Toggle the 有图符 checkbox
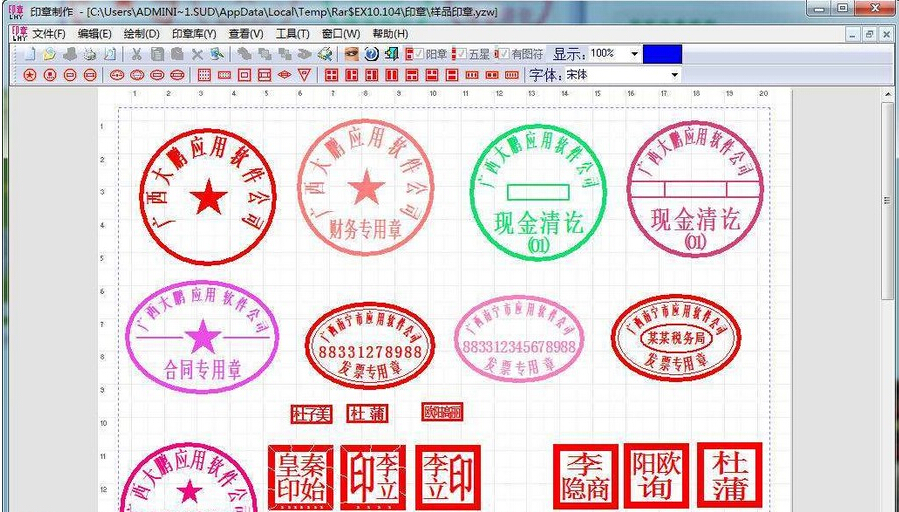 [x=504, y=54]
